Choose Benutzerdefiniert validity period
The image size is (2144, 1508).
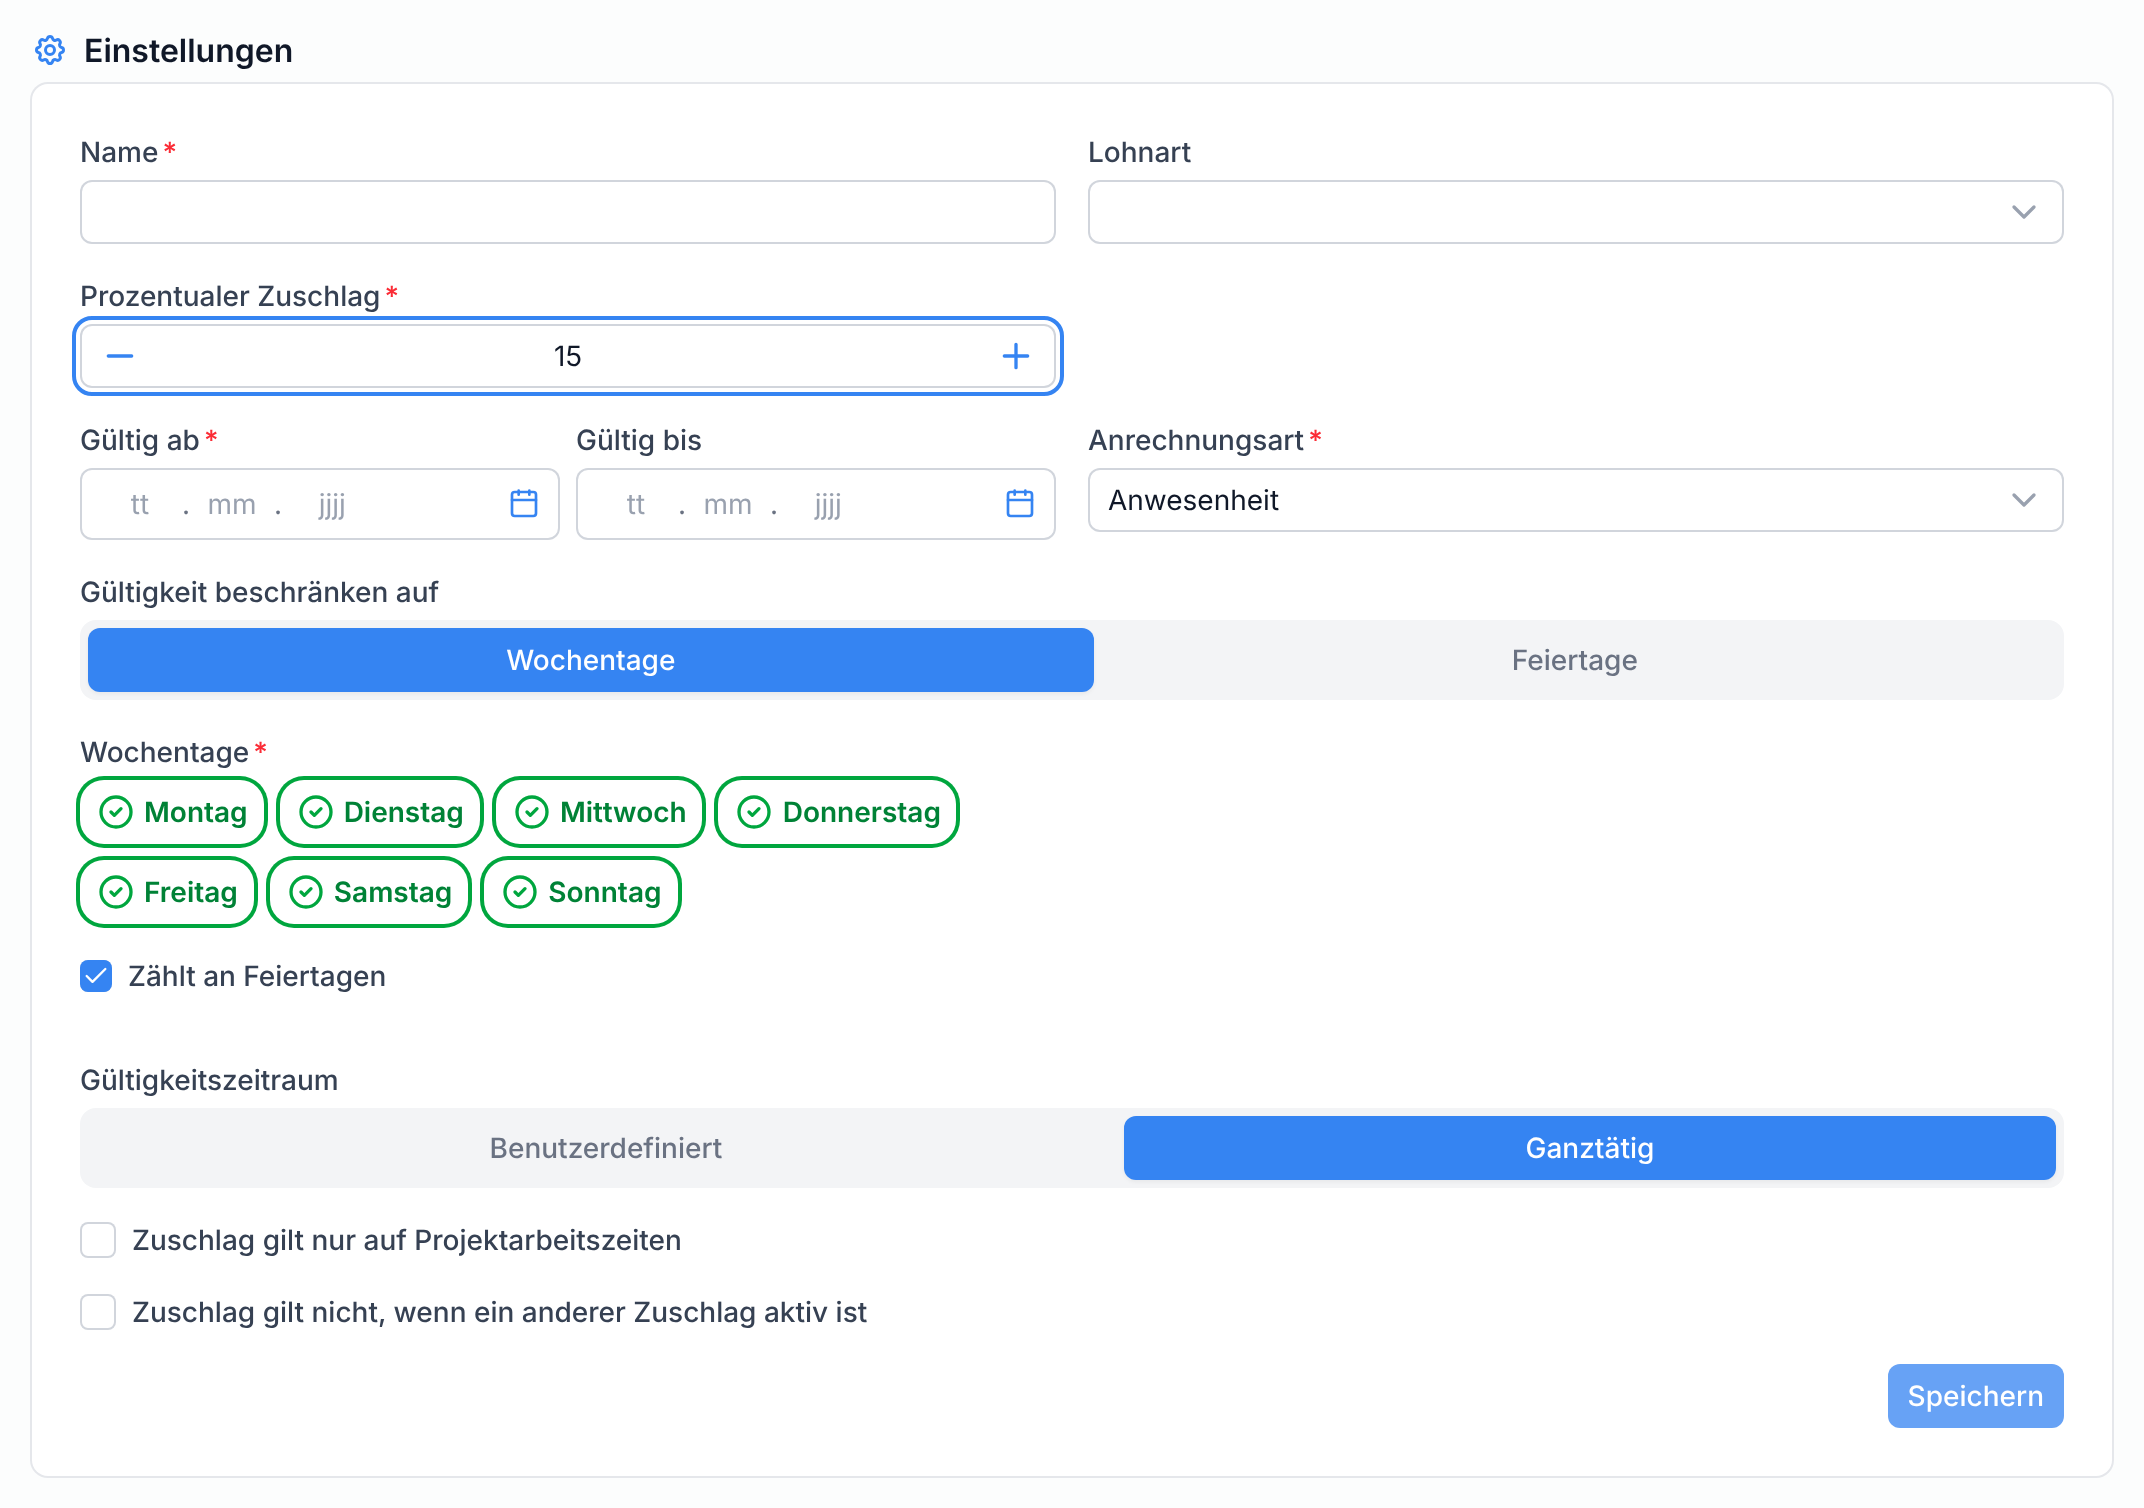click(606, 1148)
